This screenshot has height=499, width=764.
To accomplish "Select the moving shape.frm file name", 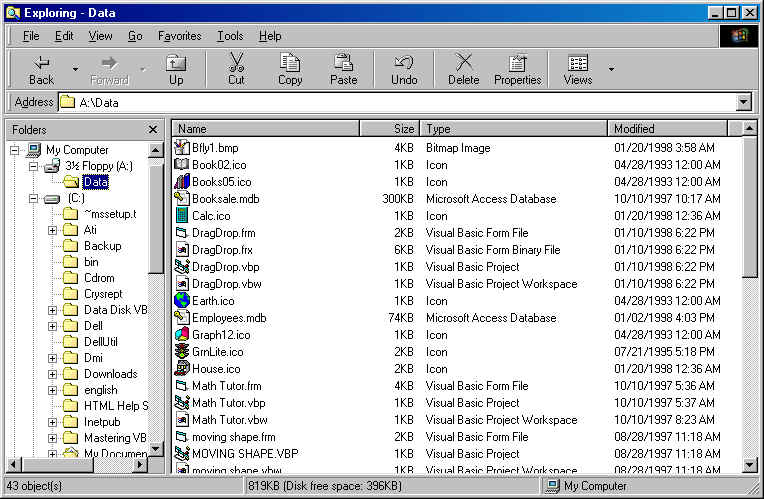I will click(x=233, y=437).
